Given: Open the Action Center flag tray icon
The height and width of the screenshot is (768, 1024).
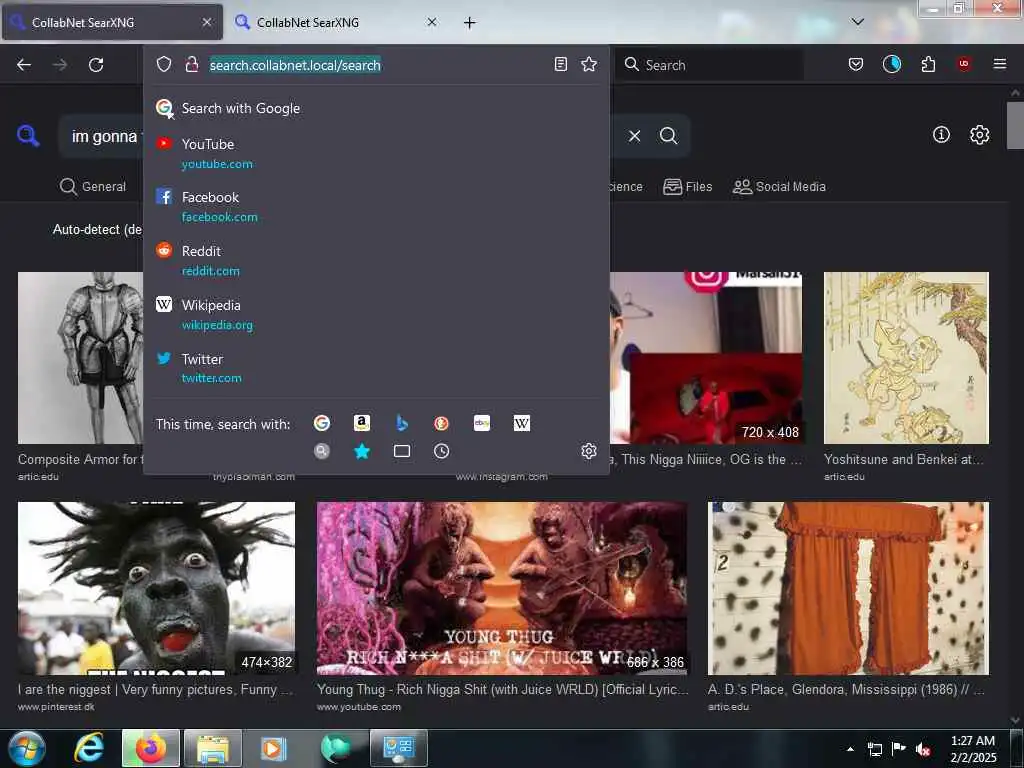Looking at the screenshot, I should [x=899, y=749].
